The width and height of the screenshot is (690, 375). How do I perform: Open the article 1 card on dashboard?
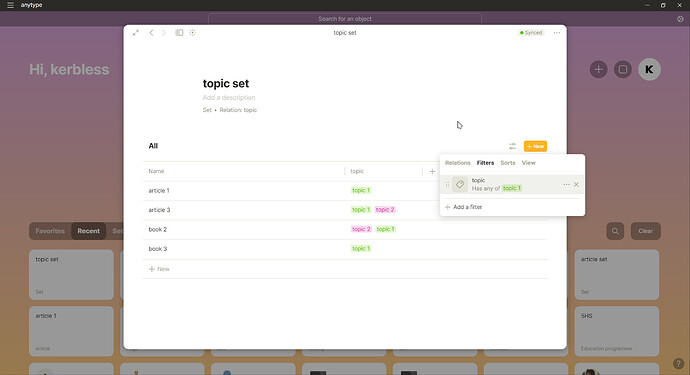coord(71,331)
